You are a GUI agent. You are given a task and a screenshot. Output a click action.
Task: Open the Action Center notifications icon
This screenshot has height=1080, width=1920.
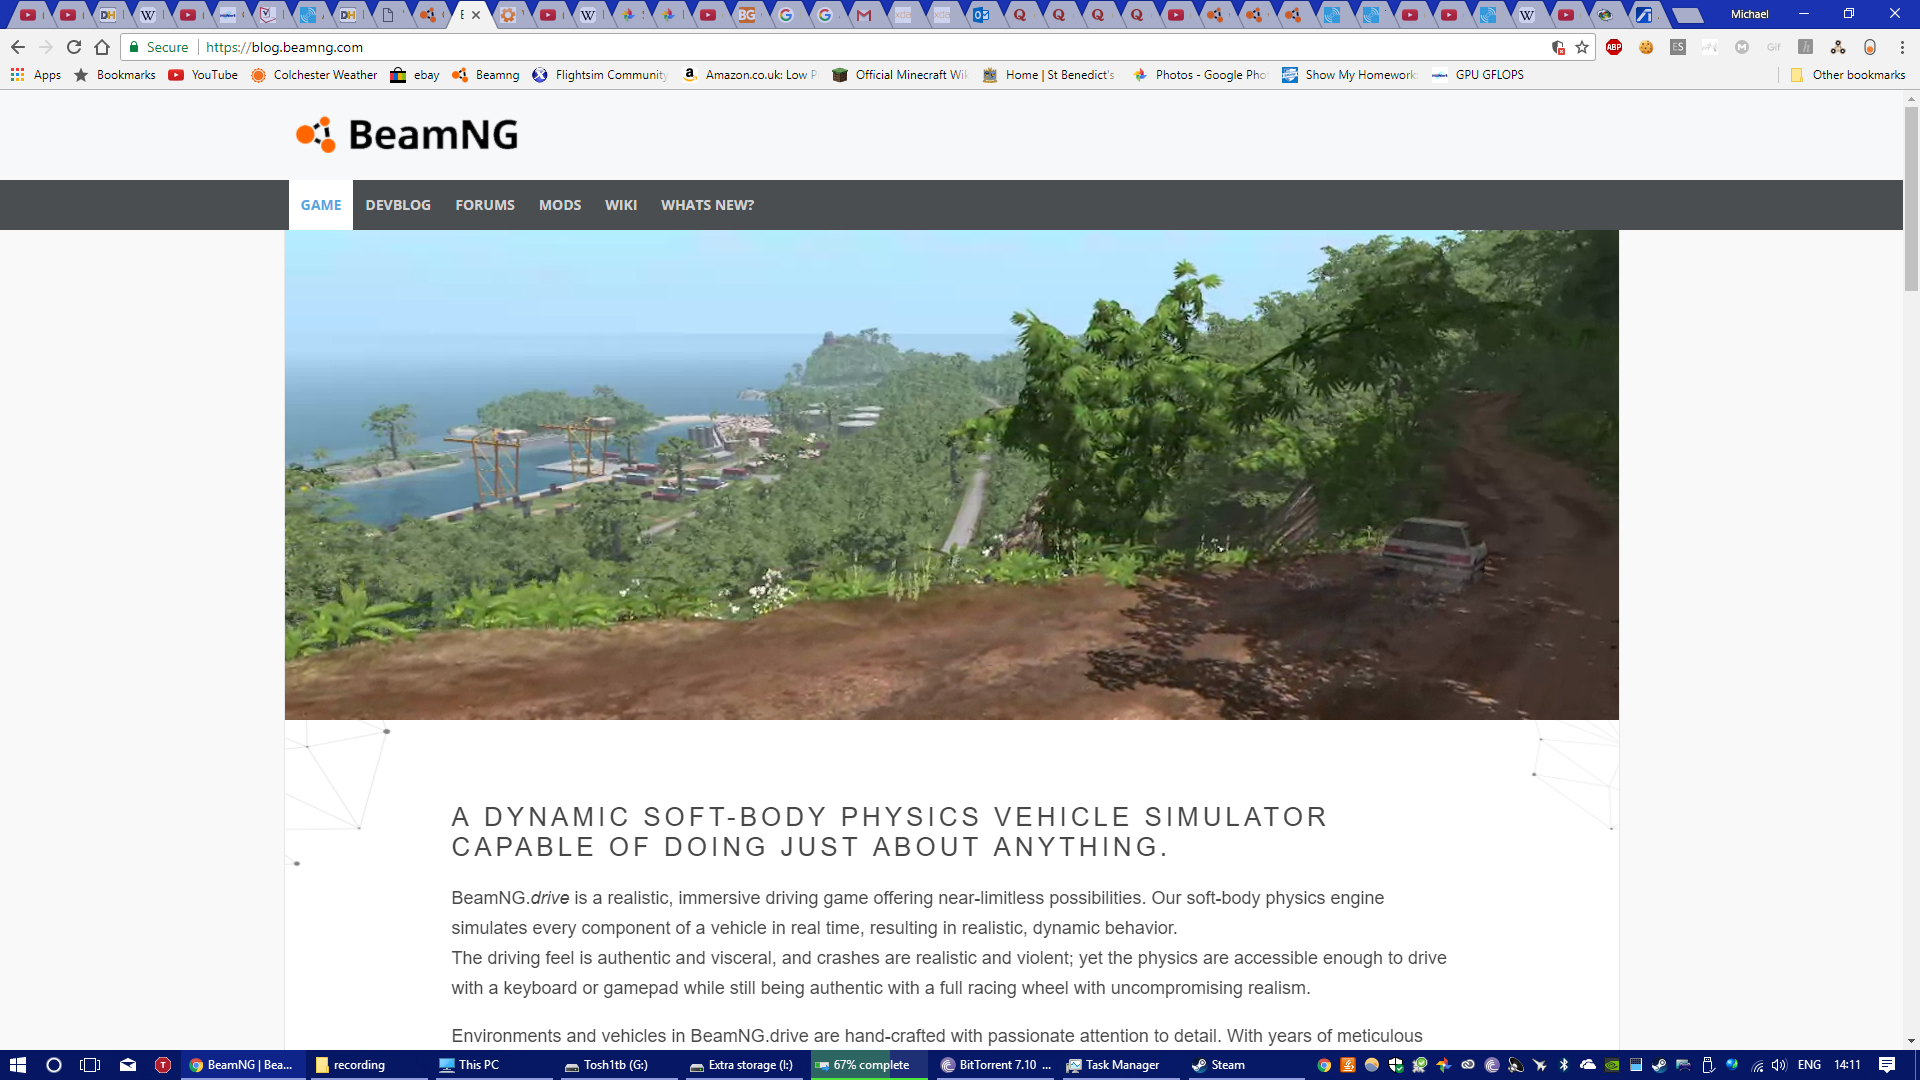tap(1887, 1065)
